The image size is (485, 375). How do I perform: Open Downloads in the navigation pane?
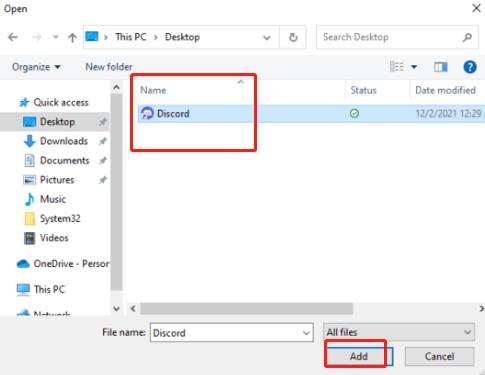click(64, 141)
